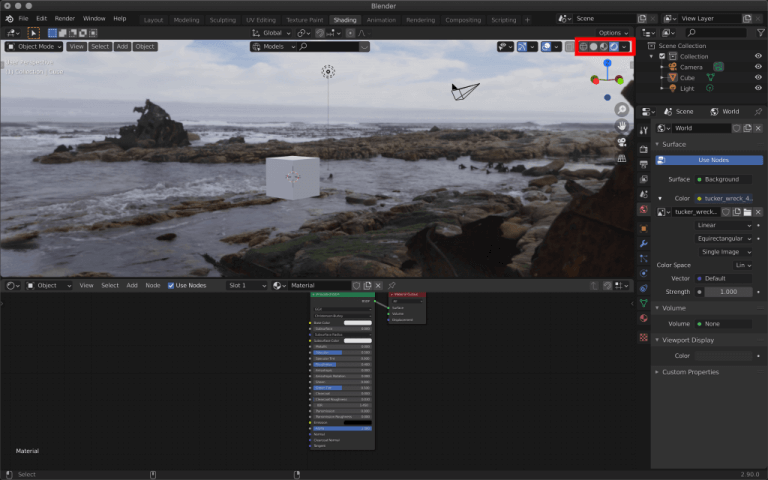
Task: Open Global transform orientation dropdown
Action: click(x=276, y=32)
